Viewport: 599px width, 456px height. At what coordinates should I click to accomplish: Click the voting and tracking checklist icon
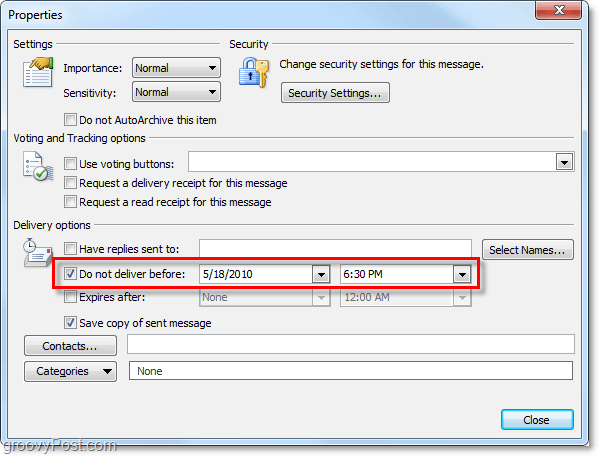click(38, 167)
